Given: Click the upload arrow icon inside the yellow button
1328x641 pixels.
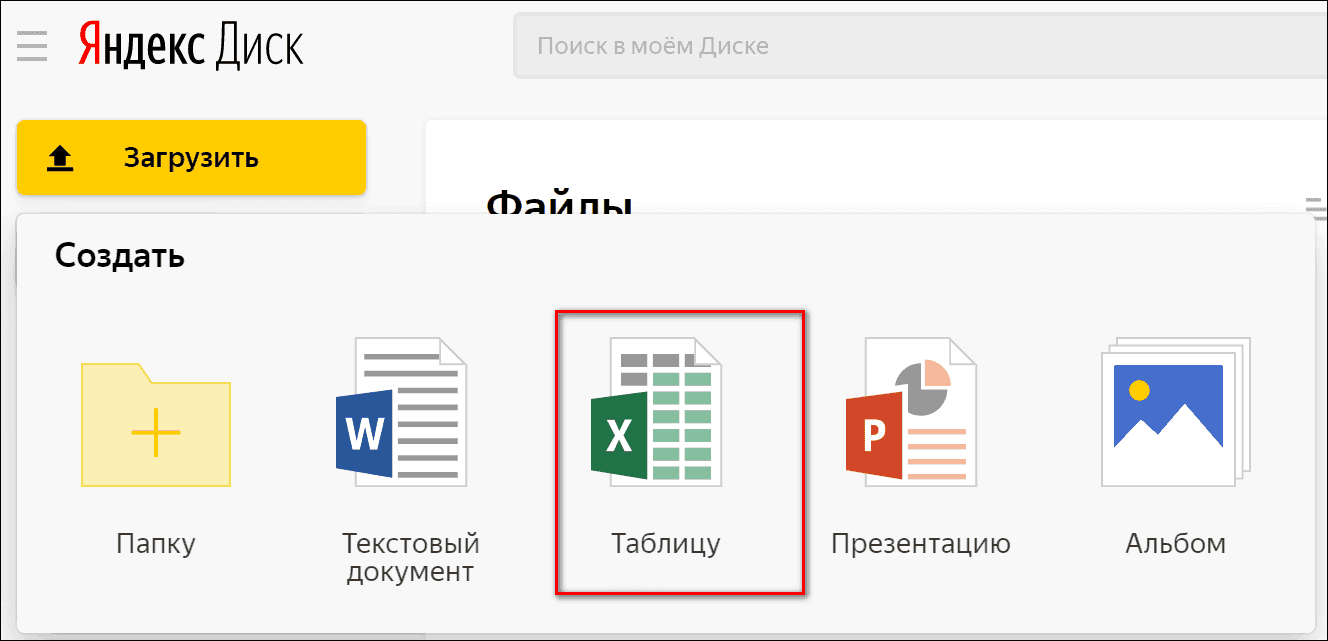Looking at the screenshot, I should pyautogui.click(x=58, y=157).
